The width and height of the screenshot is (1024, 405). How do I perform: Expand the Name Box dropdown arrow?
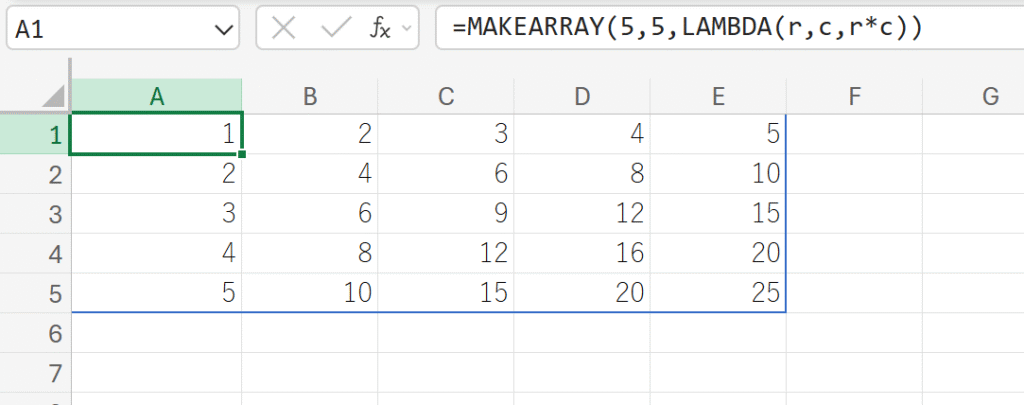pyautogui.click(x=220, y=30)
